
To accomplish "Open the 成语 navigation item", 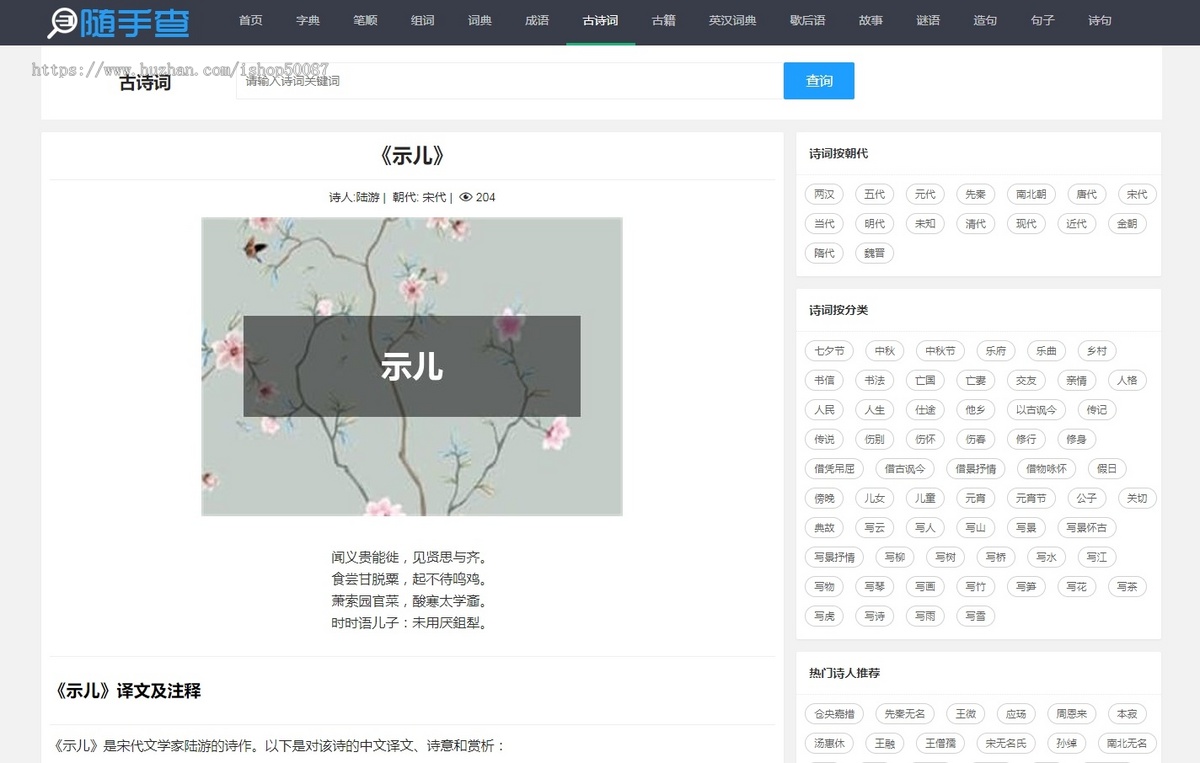I will pos(537,20).
